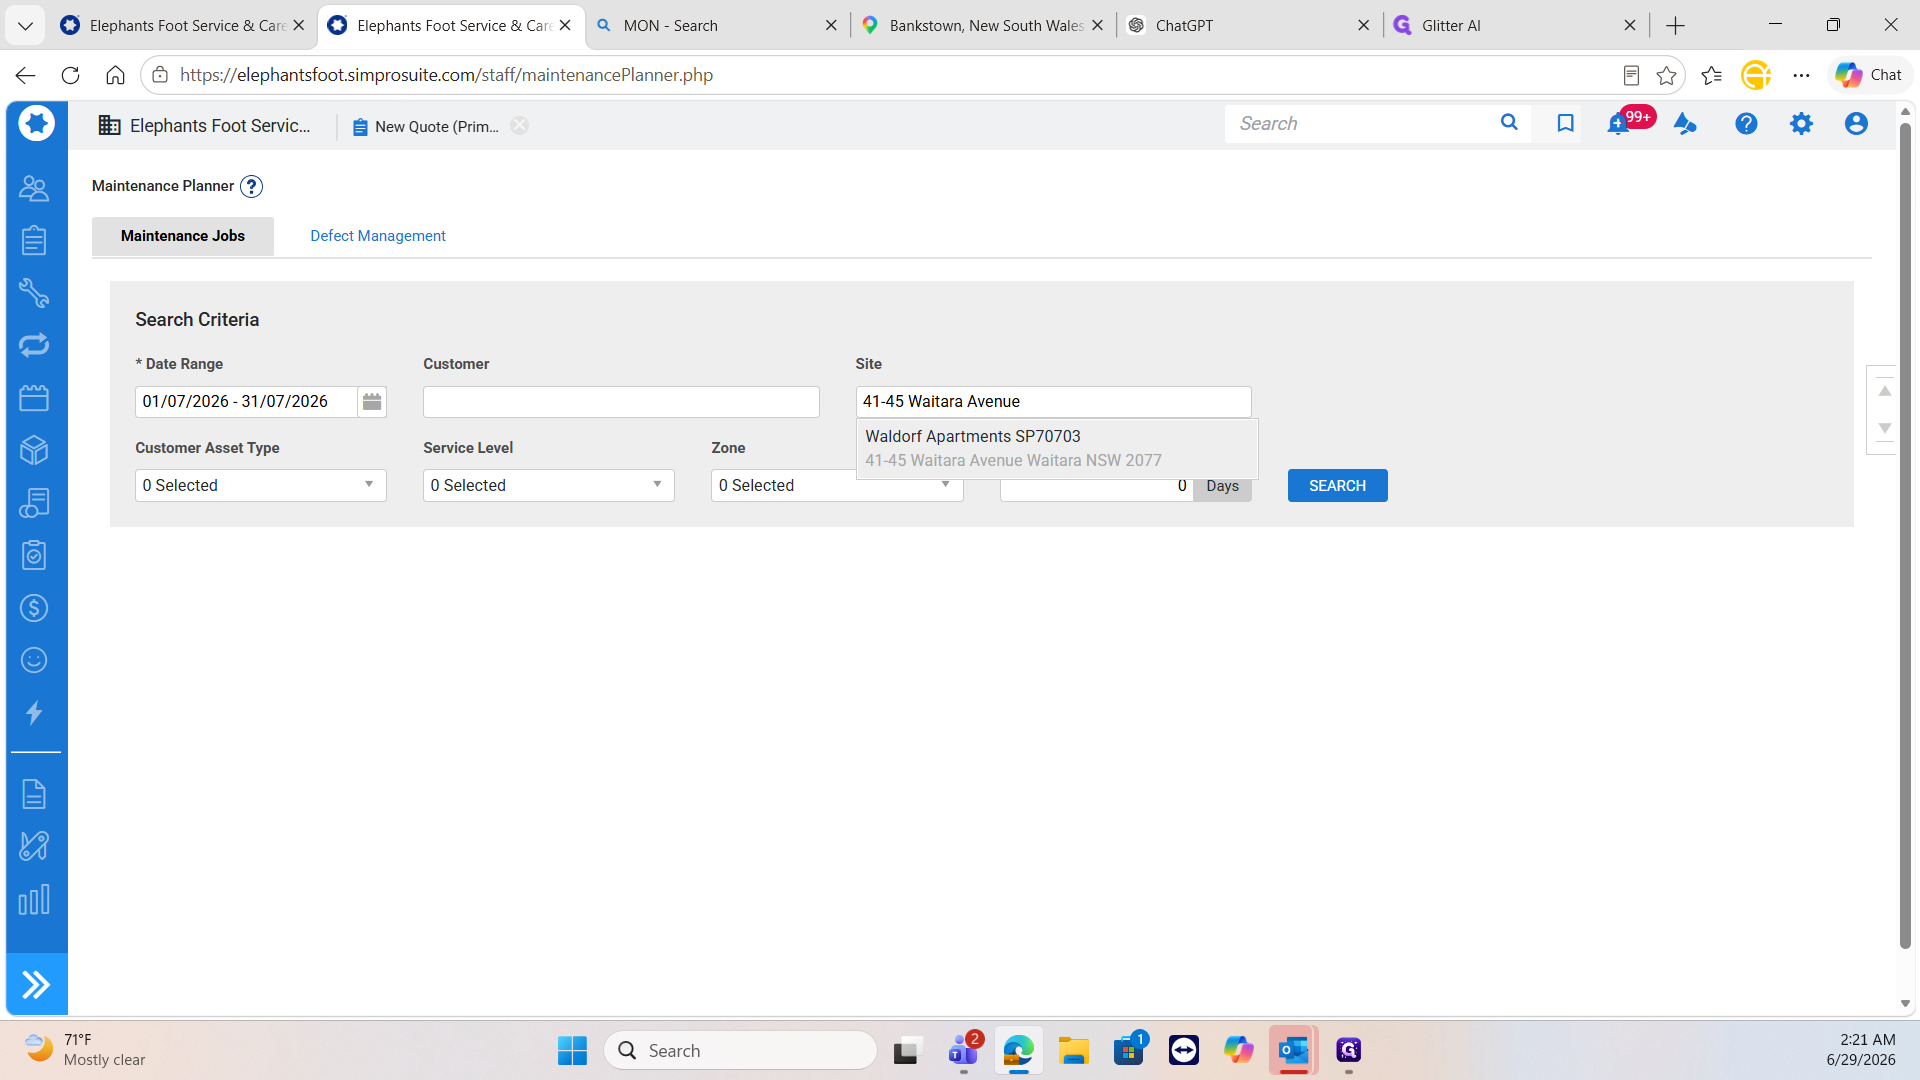Open Windows Start button
The image size is (1920, 1080).
point(572,1051)
